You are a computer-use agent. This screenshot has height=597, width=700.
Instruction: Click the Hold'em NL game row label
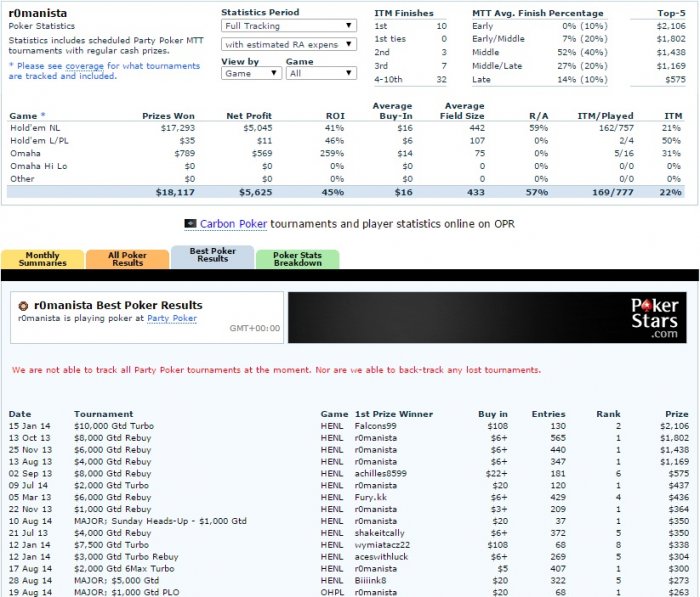pos(35,128)
